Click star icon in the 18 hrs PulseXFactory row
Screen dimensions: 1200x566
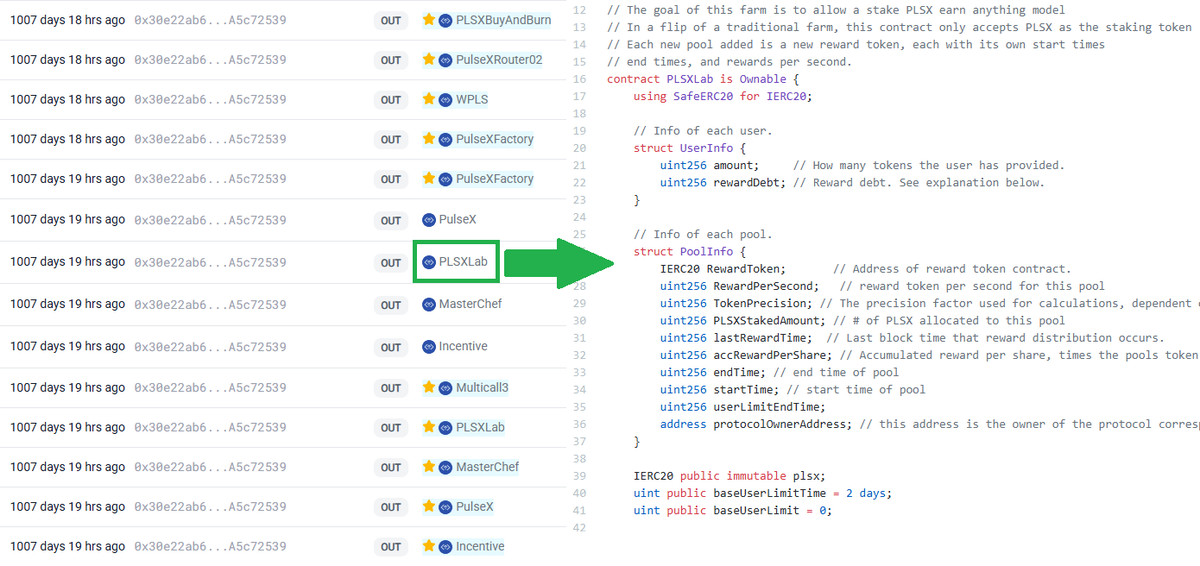[429, 139]
